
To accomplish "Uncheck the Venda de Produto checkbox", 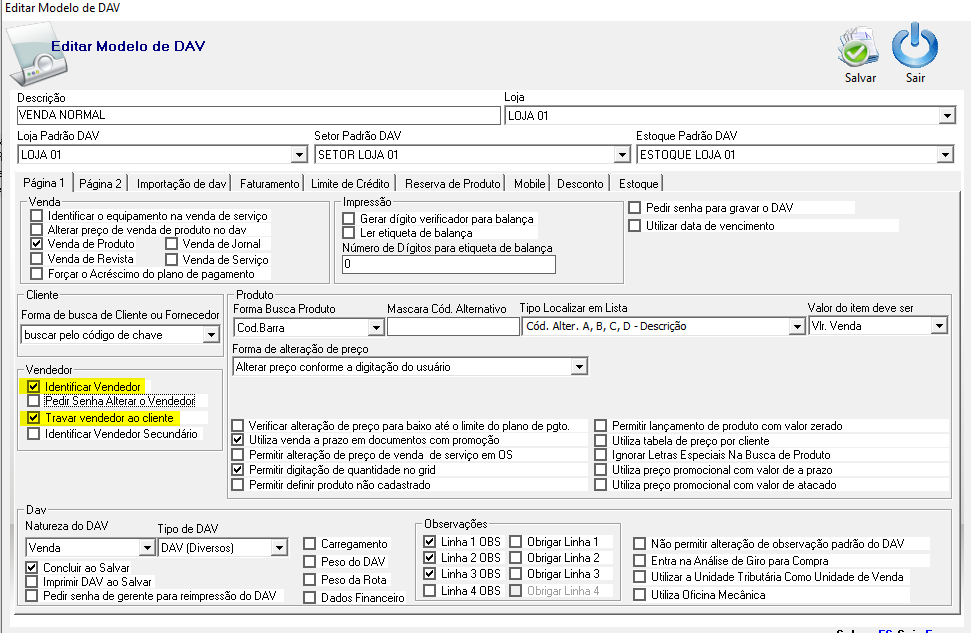I will tap(37, 244).
